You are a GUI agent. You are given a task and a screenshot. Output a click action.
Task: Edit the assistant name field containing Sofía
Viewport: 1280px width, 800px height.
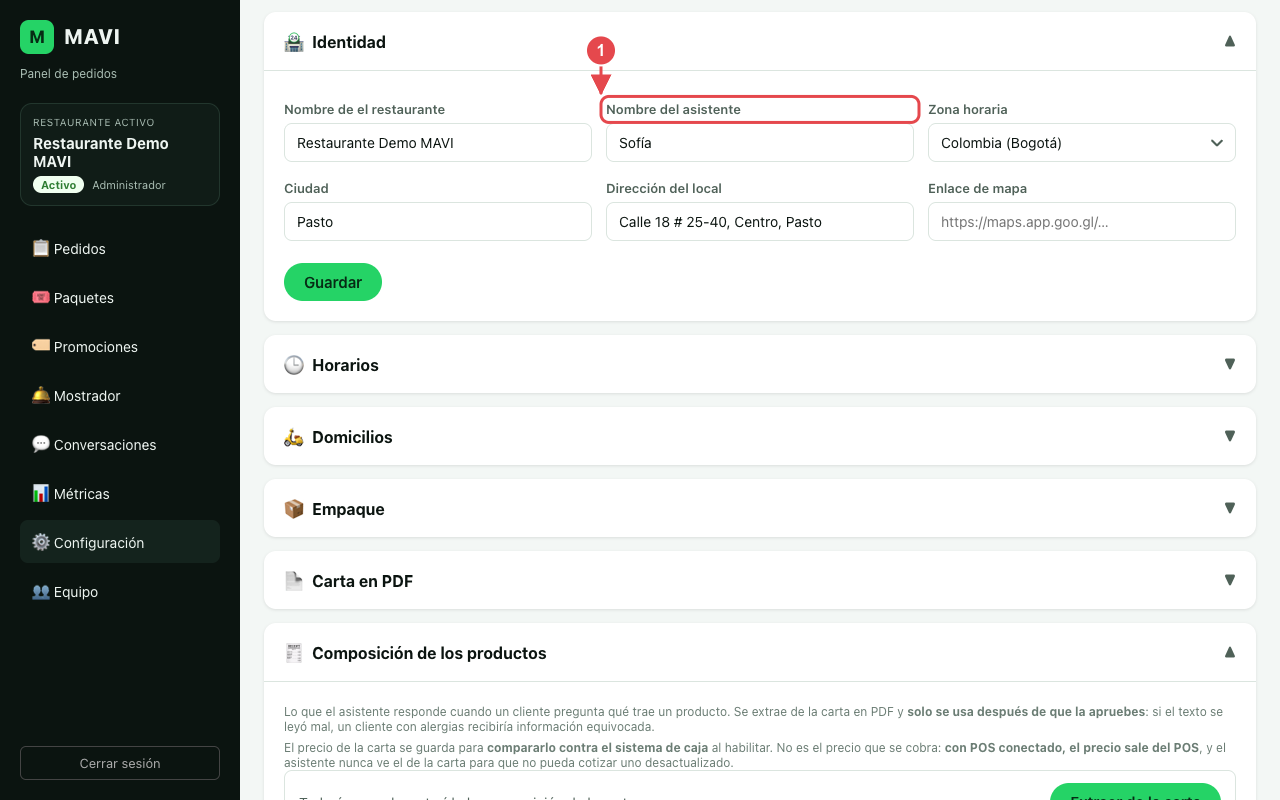pos(760,143)
